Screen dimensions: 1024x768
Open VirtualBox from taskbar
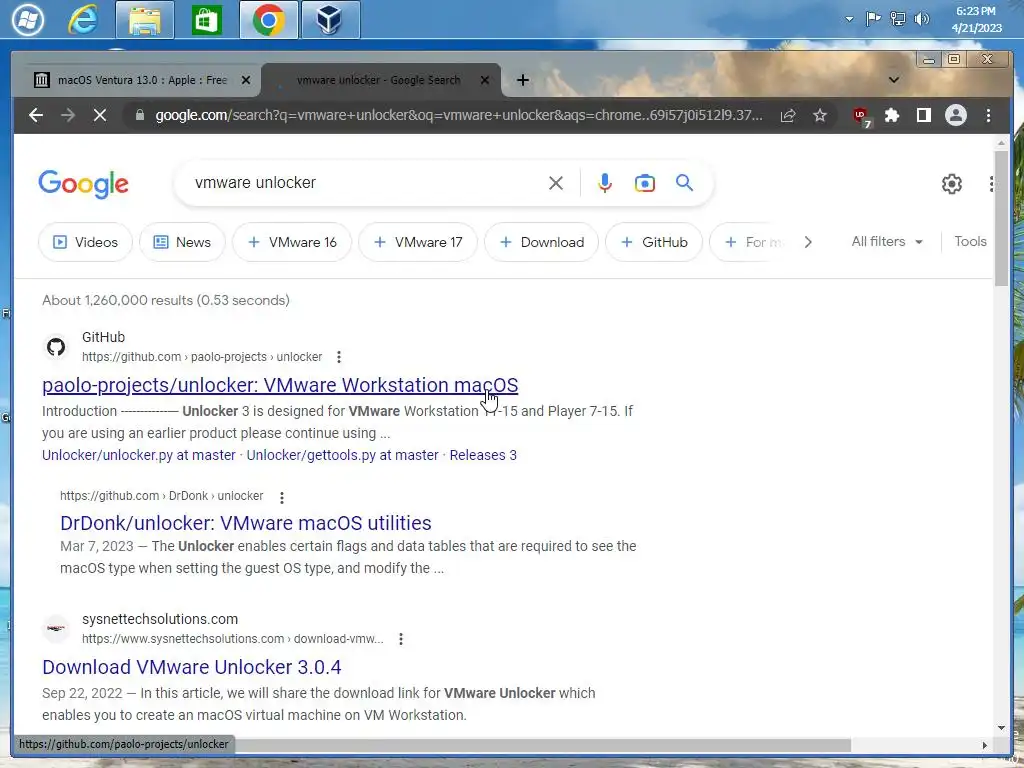[x=330, y=20]
